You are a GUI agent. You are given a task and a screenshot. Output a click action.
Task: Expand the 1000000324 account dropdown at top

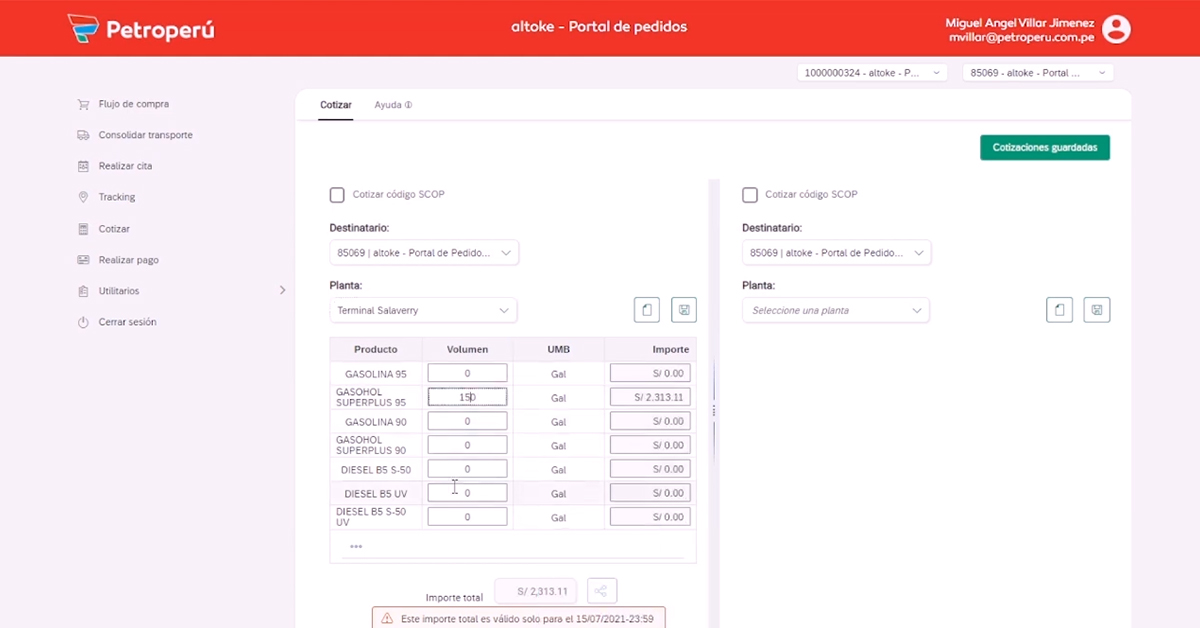(872, 73)
